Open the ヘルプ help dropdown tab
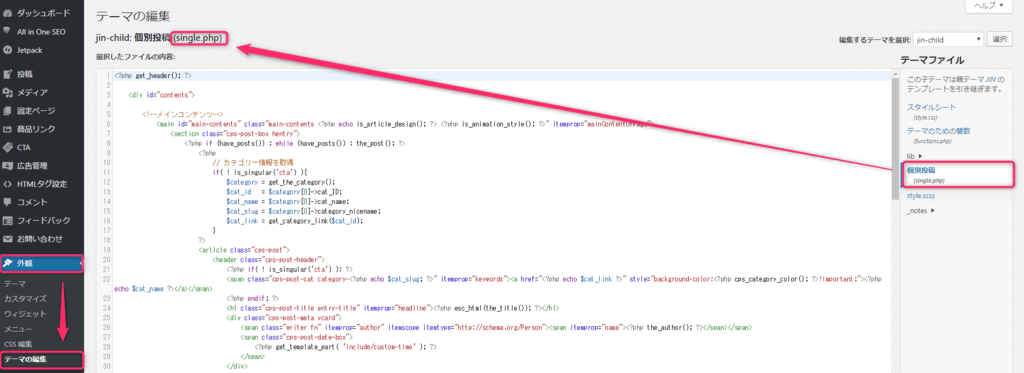Screen dimensions: 1024x373 [989, 5]
